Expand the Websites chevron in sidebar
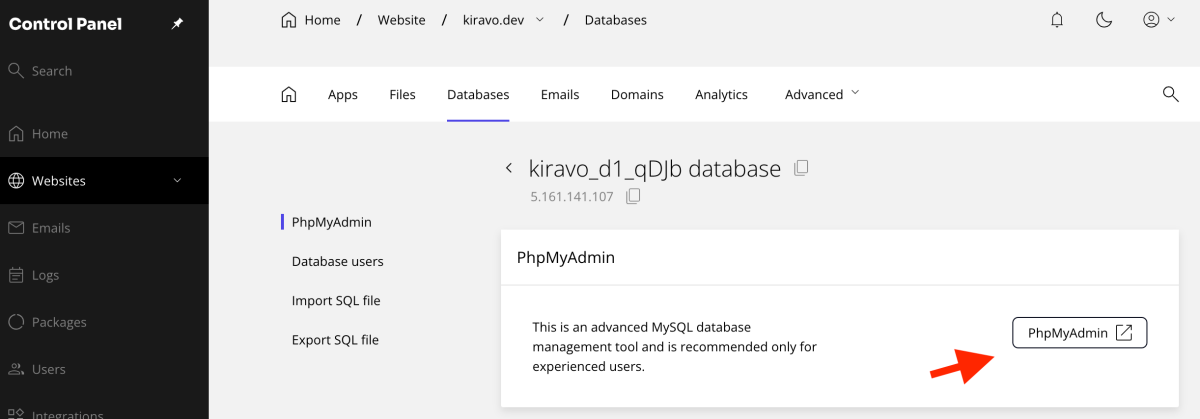This screenshot has width=1200, height=419. (x=178, y=181)
